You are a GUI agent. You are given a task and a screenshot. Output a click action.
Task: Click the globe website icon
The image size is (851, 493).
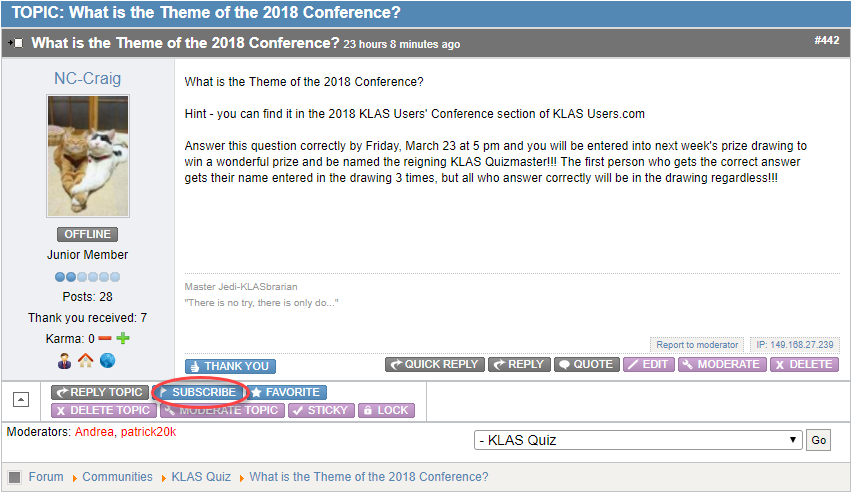(108, 361)
